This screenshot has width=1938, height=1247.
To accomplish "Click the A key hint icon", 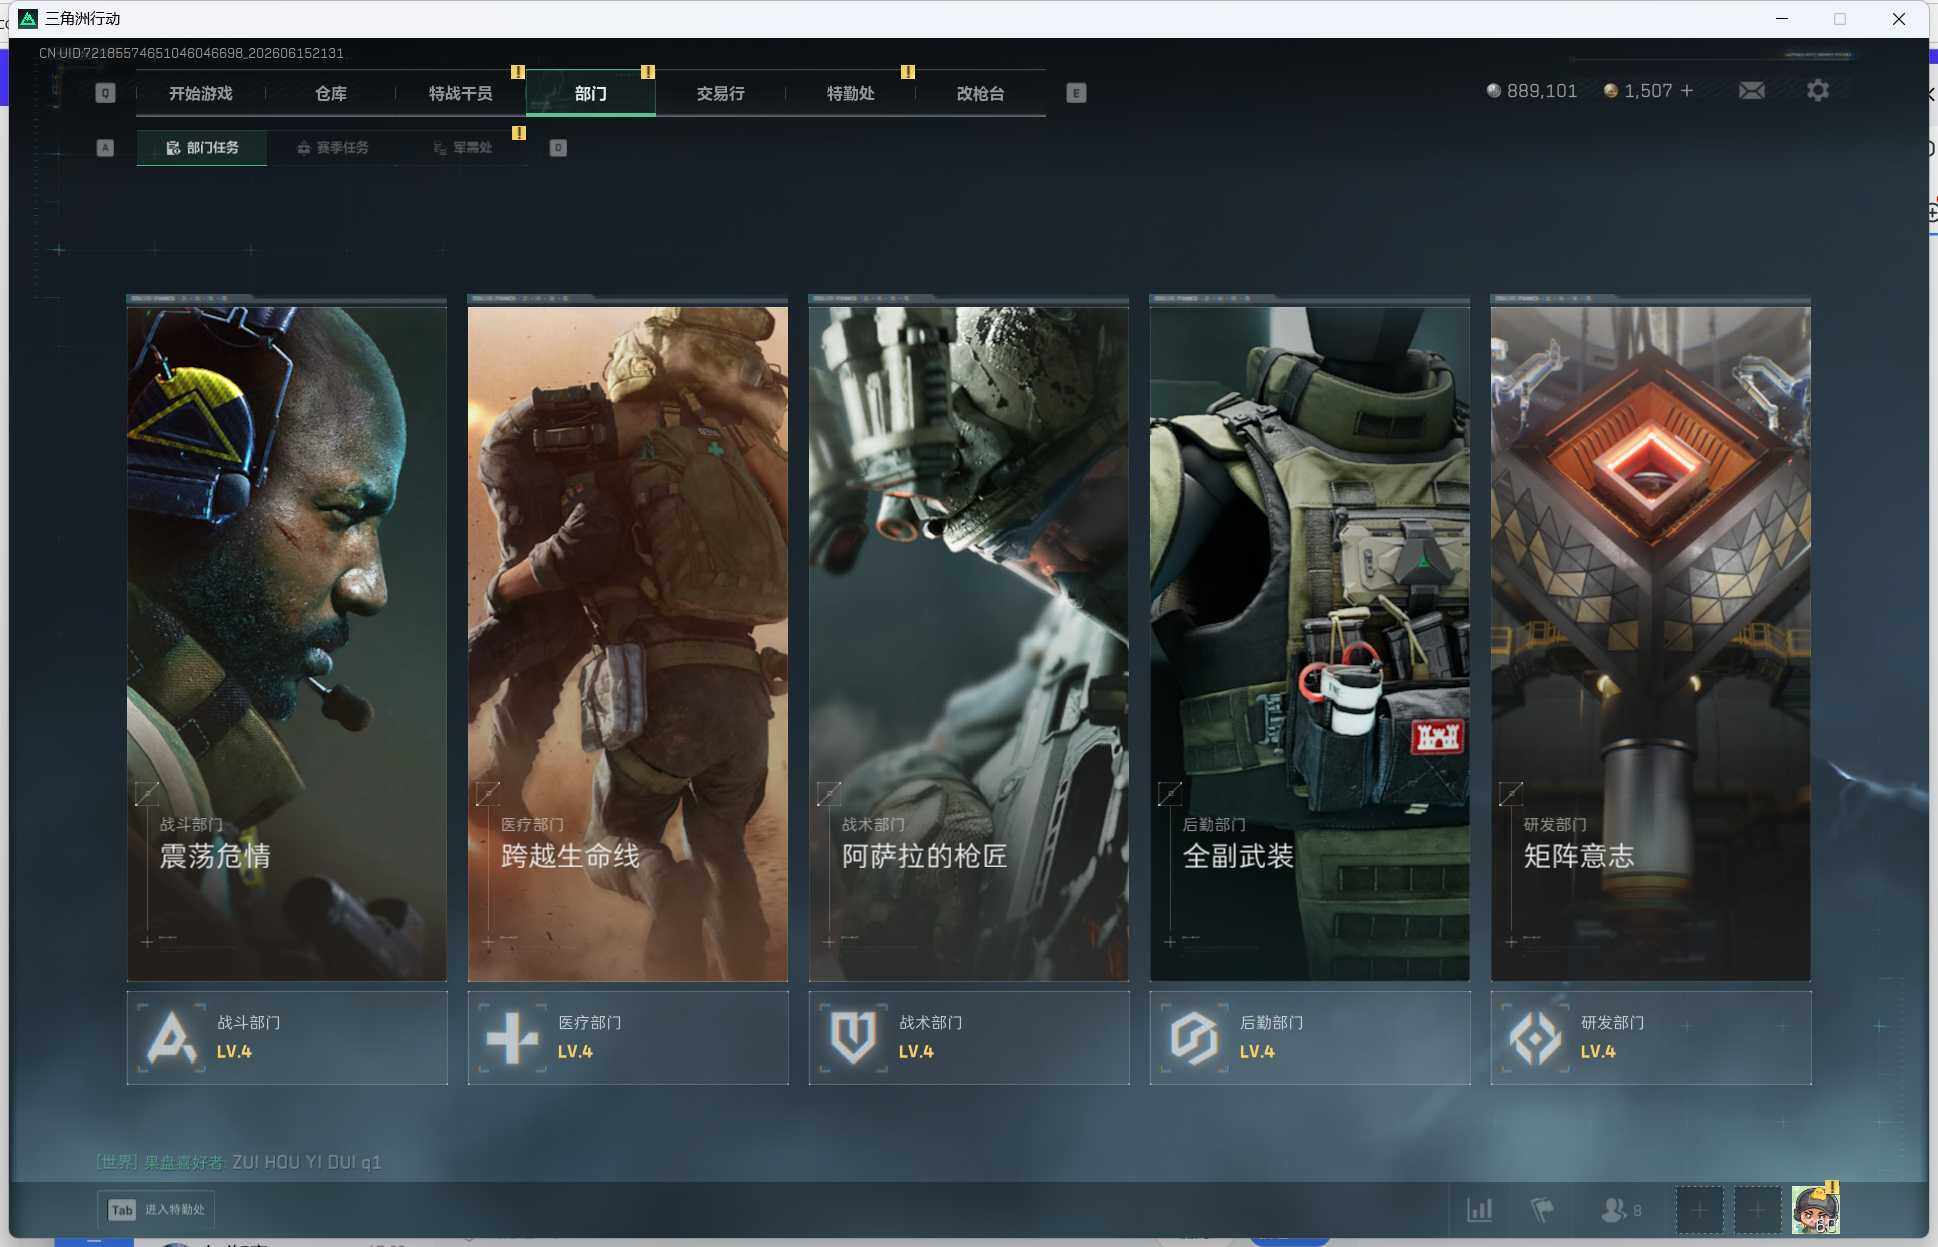I will [105, 148].
